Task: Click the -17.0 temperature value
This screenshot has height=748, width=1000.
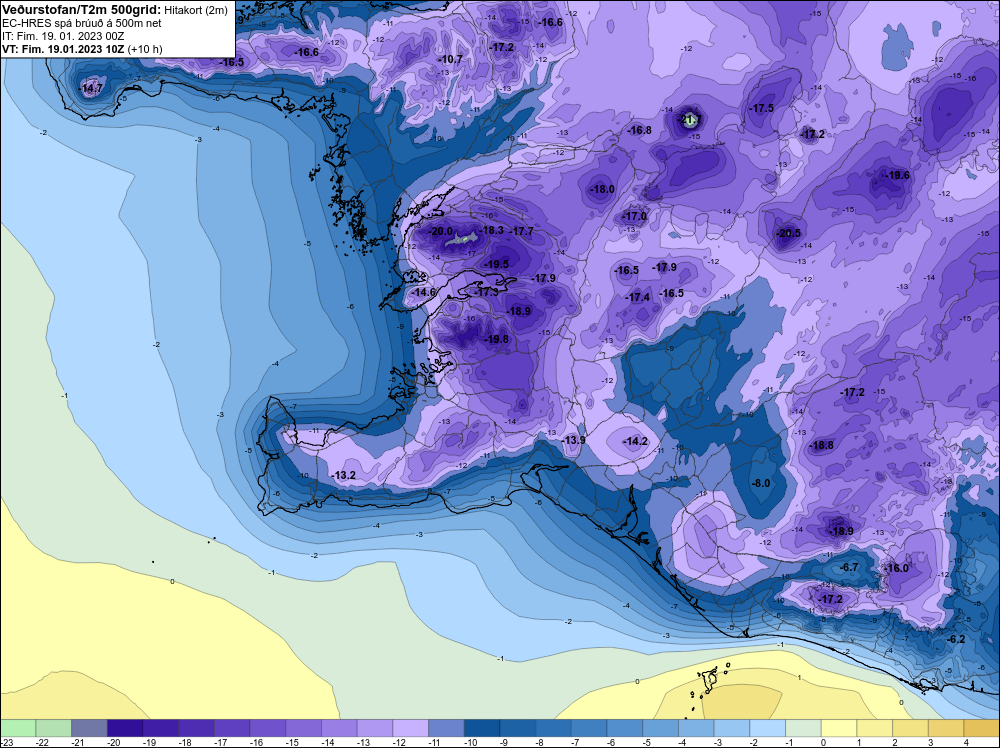Action: 635,217
